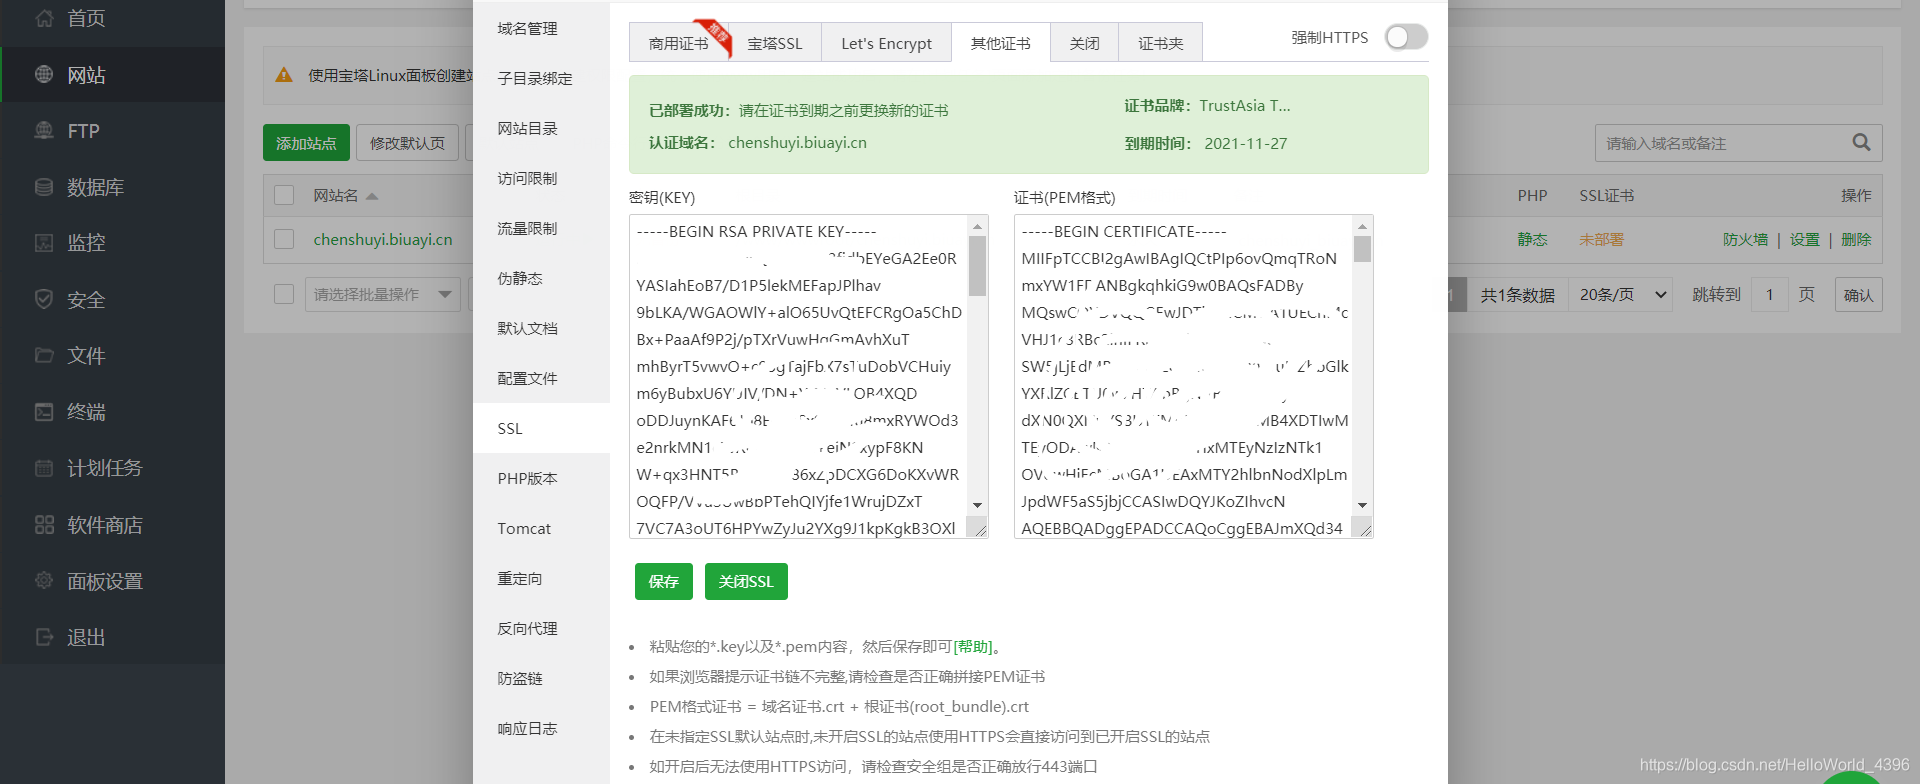Click the software store grid icon
This screenshot has height=784, width=1920.
(x=44, y=524)
